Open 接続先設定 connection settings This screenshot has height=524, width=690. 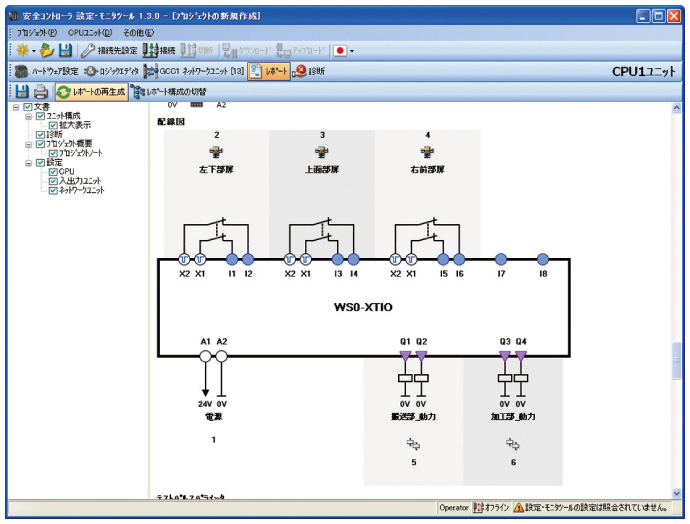pyautogui.click(x=109, y=50)
